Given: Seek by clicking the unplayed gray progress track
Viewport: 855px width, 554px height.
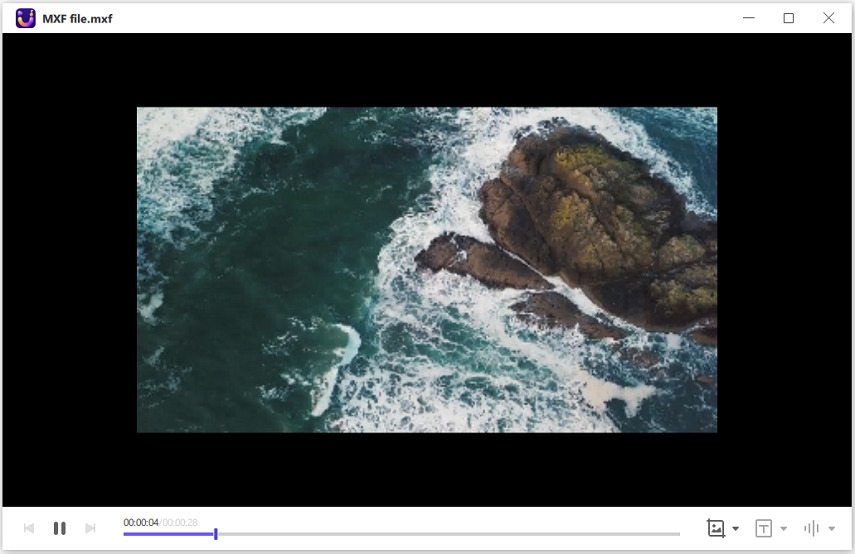Looking at the screenshot, I should click(x=450, y=534).
